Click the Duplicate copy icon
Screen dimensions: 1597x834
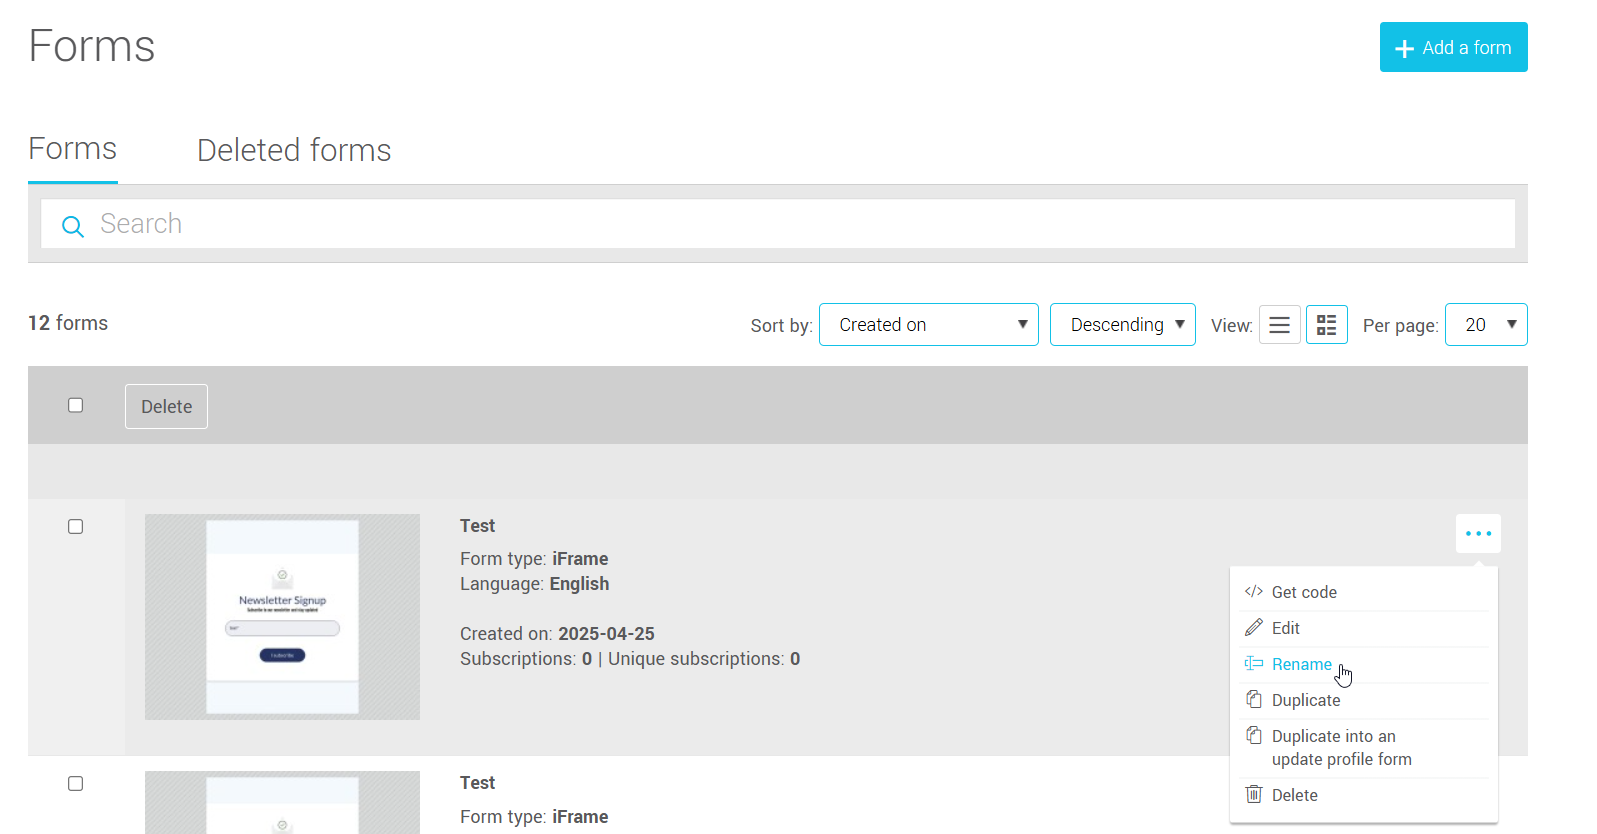[1253, 700]
